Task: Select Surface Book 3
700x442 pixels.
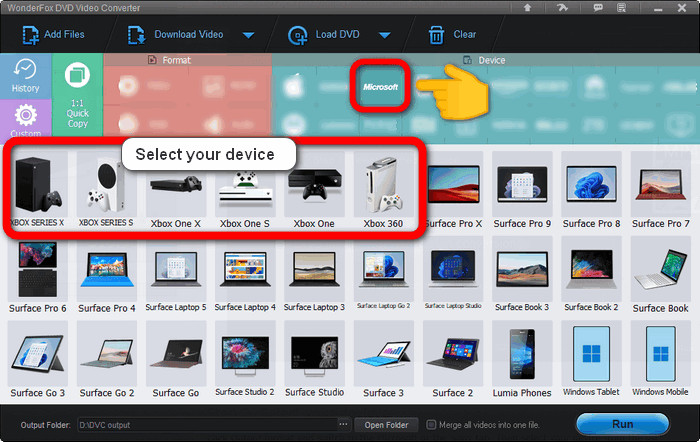Action: [522, 275]
